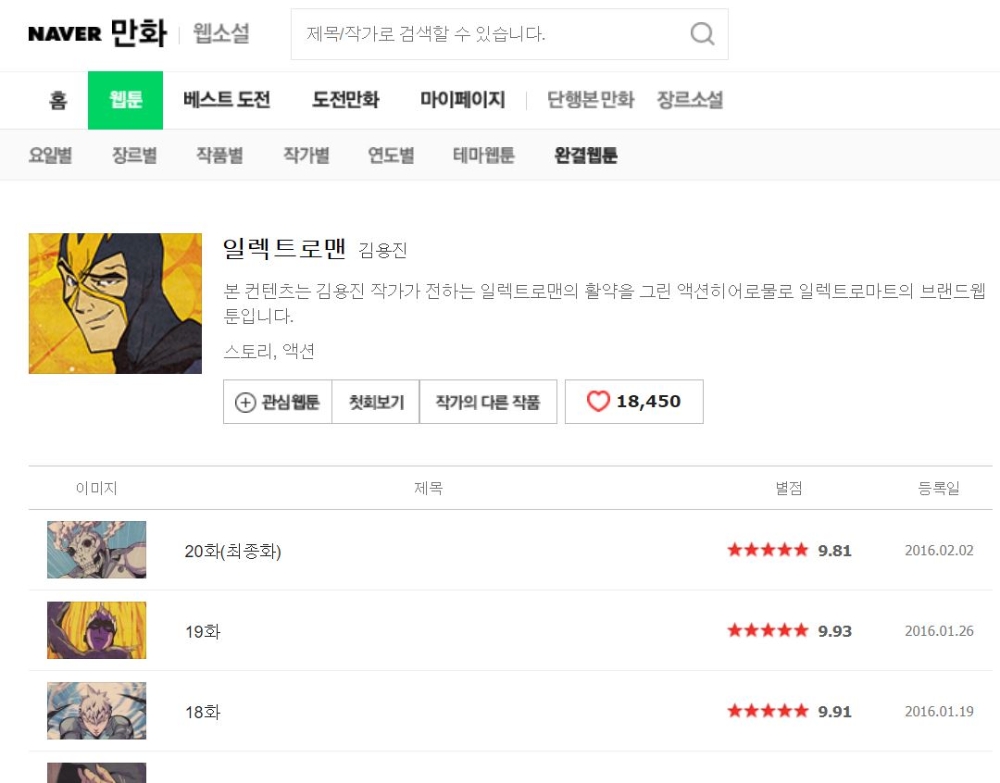This screenshot has width=1000, height=783.
Task: Click date 2016.01.26
Action: pos(939,631)
